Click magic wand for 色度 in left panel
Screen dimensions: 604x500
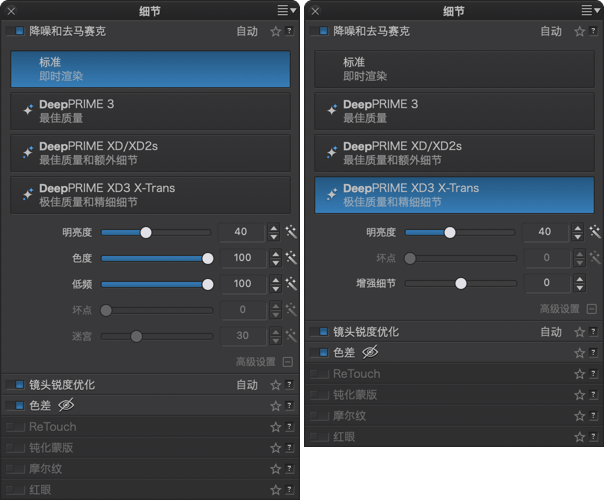291,258
